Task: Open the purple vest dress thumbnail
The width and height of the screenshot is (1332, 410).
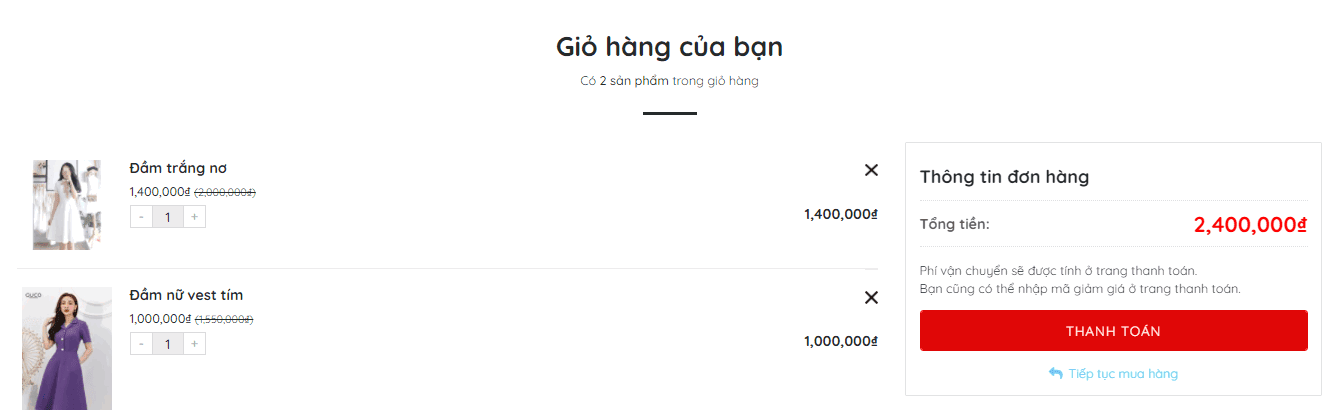Action: coord(67,348)
